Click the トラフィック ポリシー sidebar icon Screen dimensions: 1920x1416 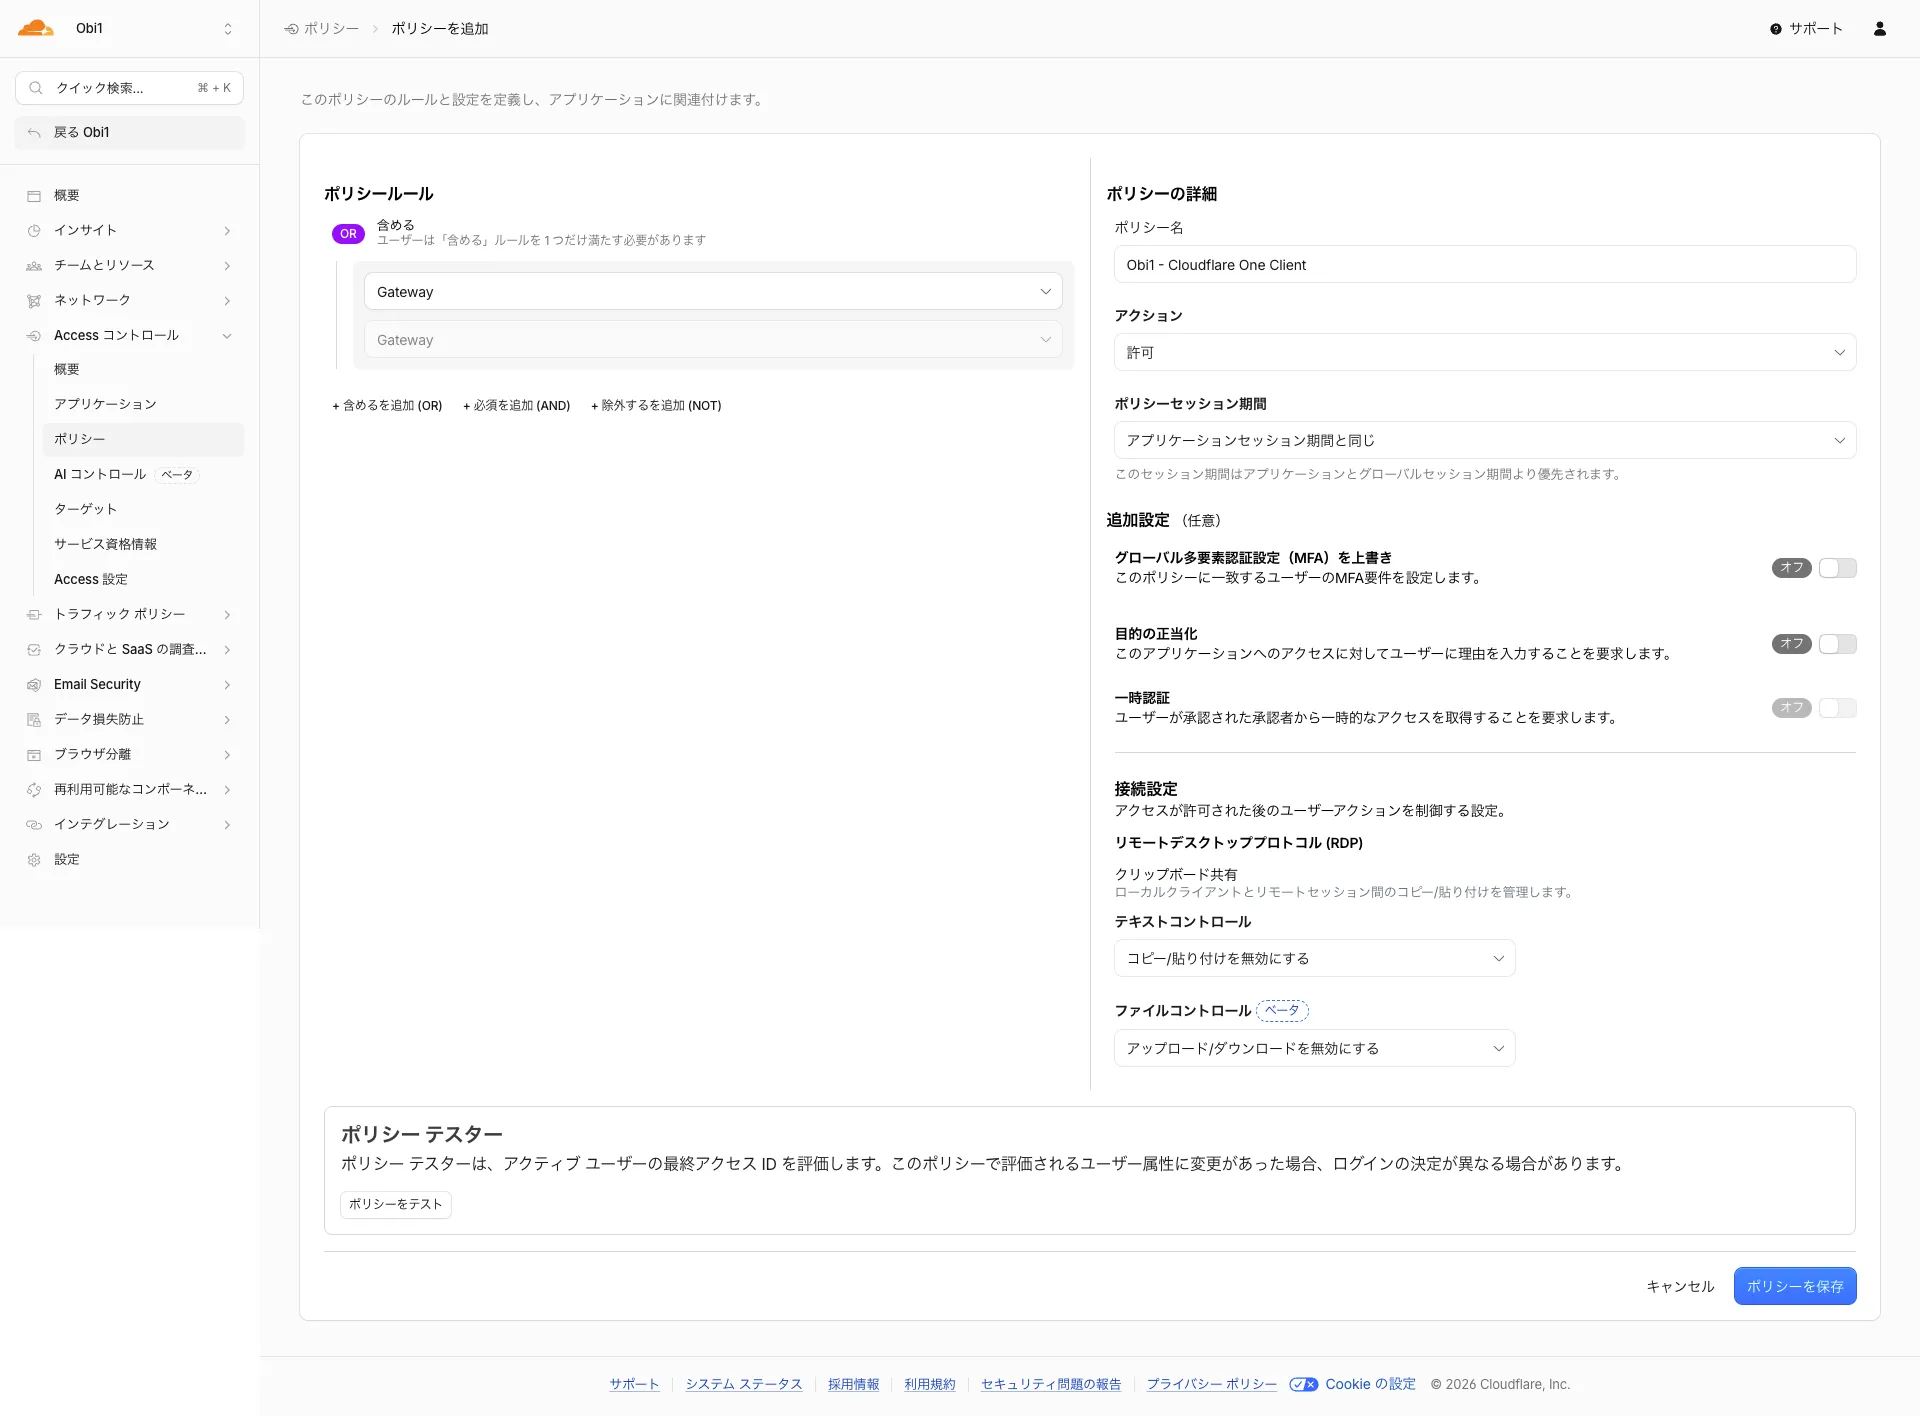(x=34, y=615)
